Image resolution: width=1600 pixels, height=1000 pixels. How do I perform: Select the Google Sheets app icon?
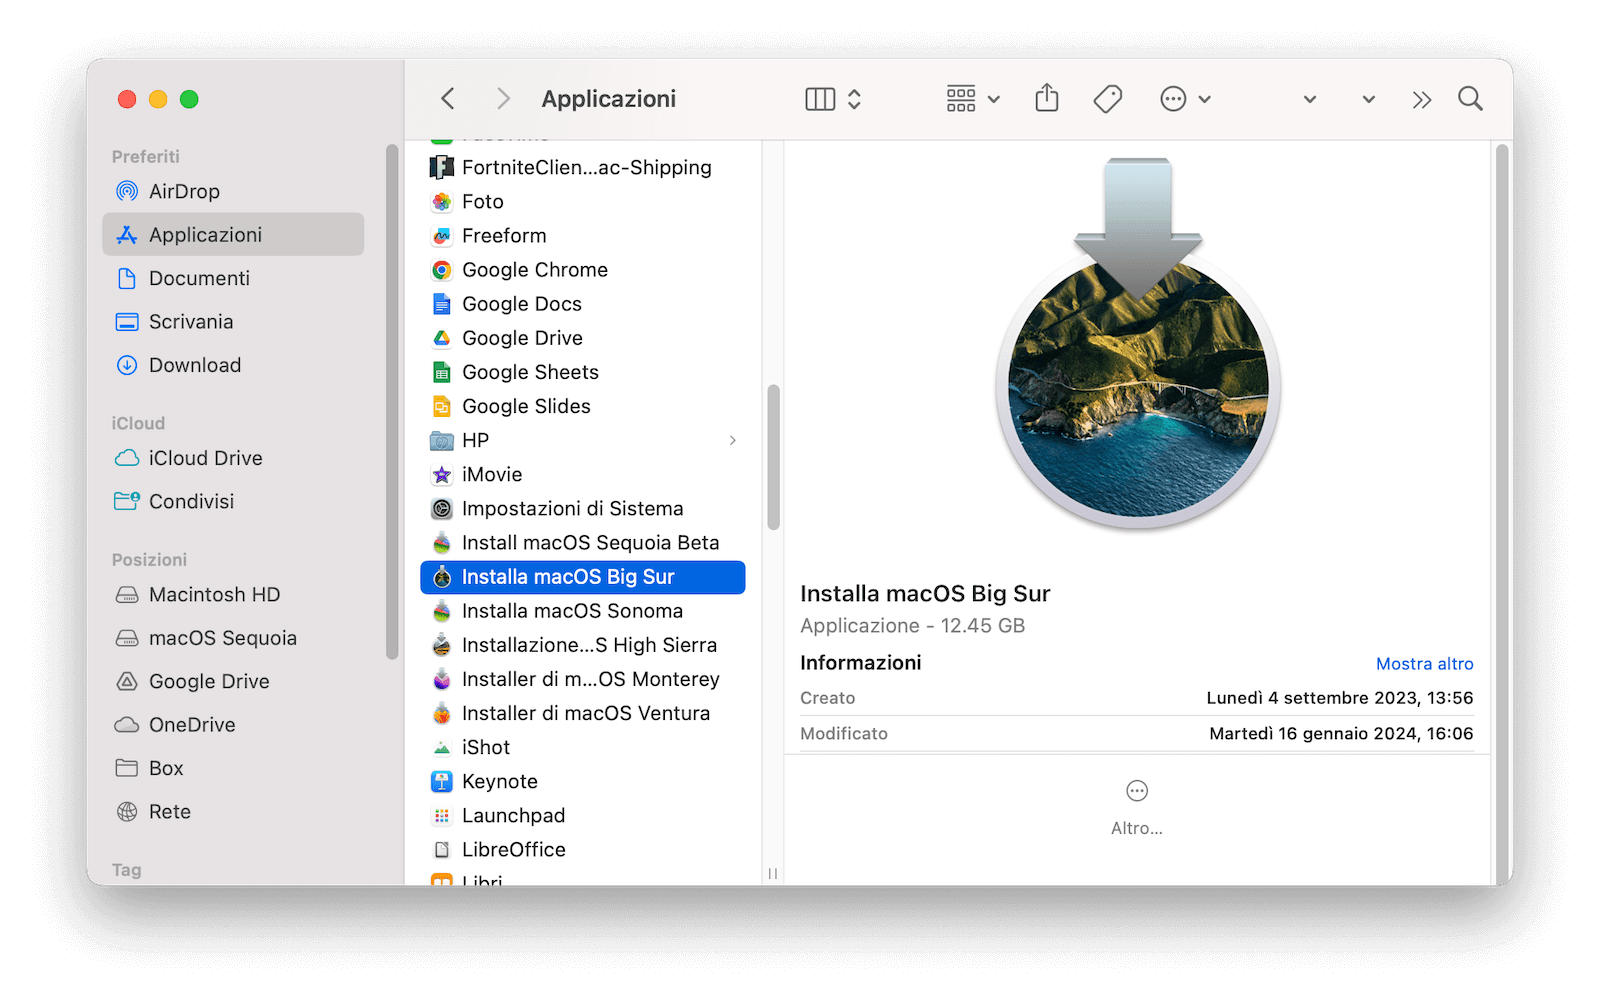pyautogui.click(x=442, y=372)
